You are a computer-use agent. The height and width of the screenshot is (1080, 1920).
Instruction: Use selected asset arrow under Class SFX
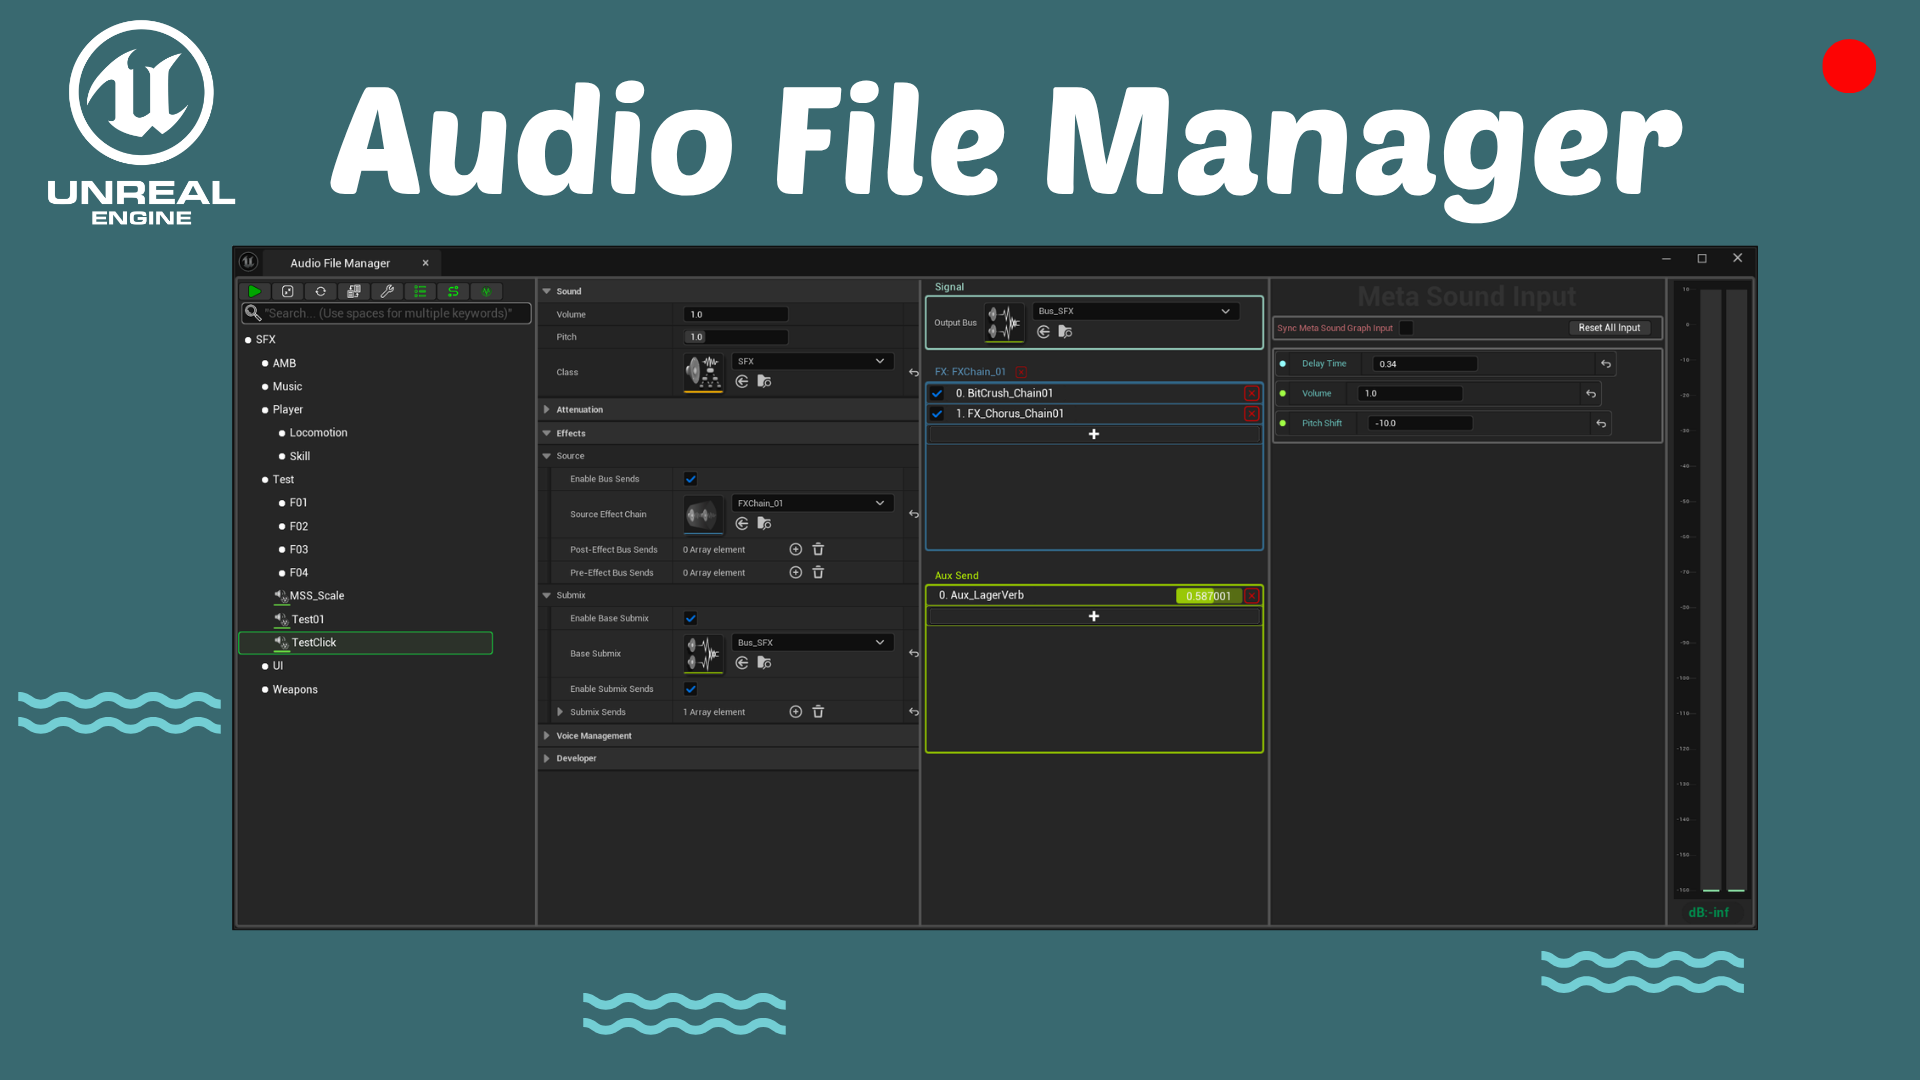tap(742, 381)
